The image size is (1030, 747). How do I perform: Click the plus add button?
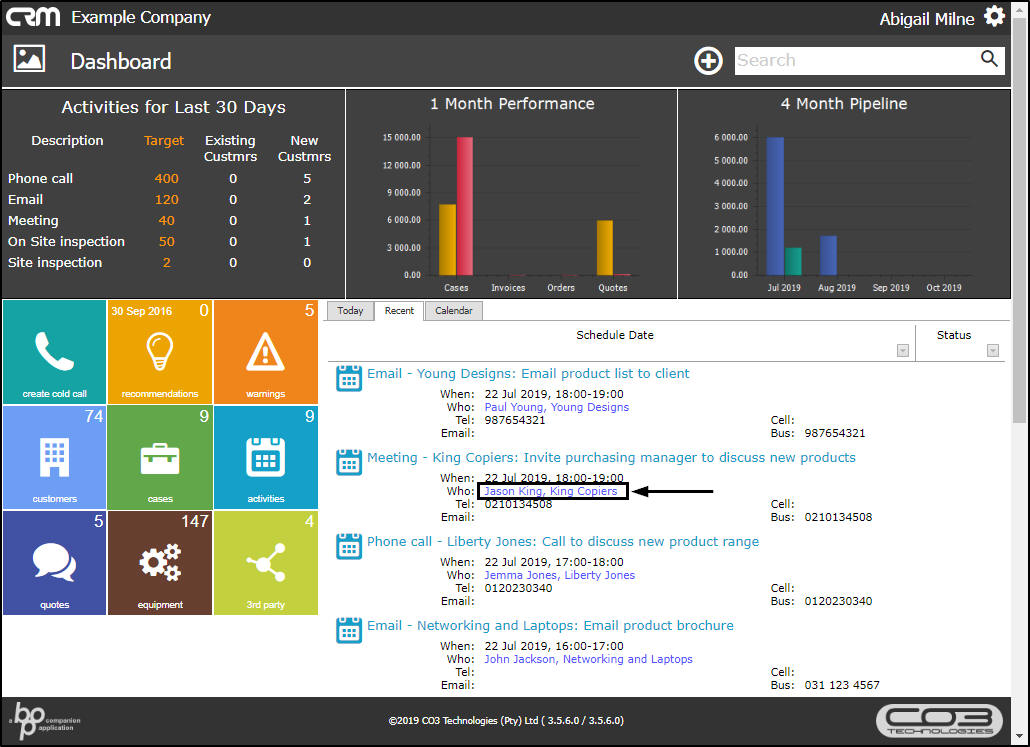pyautogui.click(x=708, y=61)
